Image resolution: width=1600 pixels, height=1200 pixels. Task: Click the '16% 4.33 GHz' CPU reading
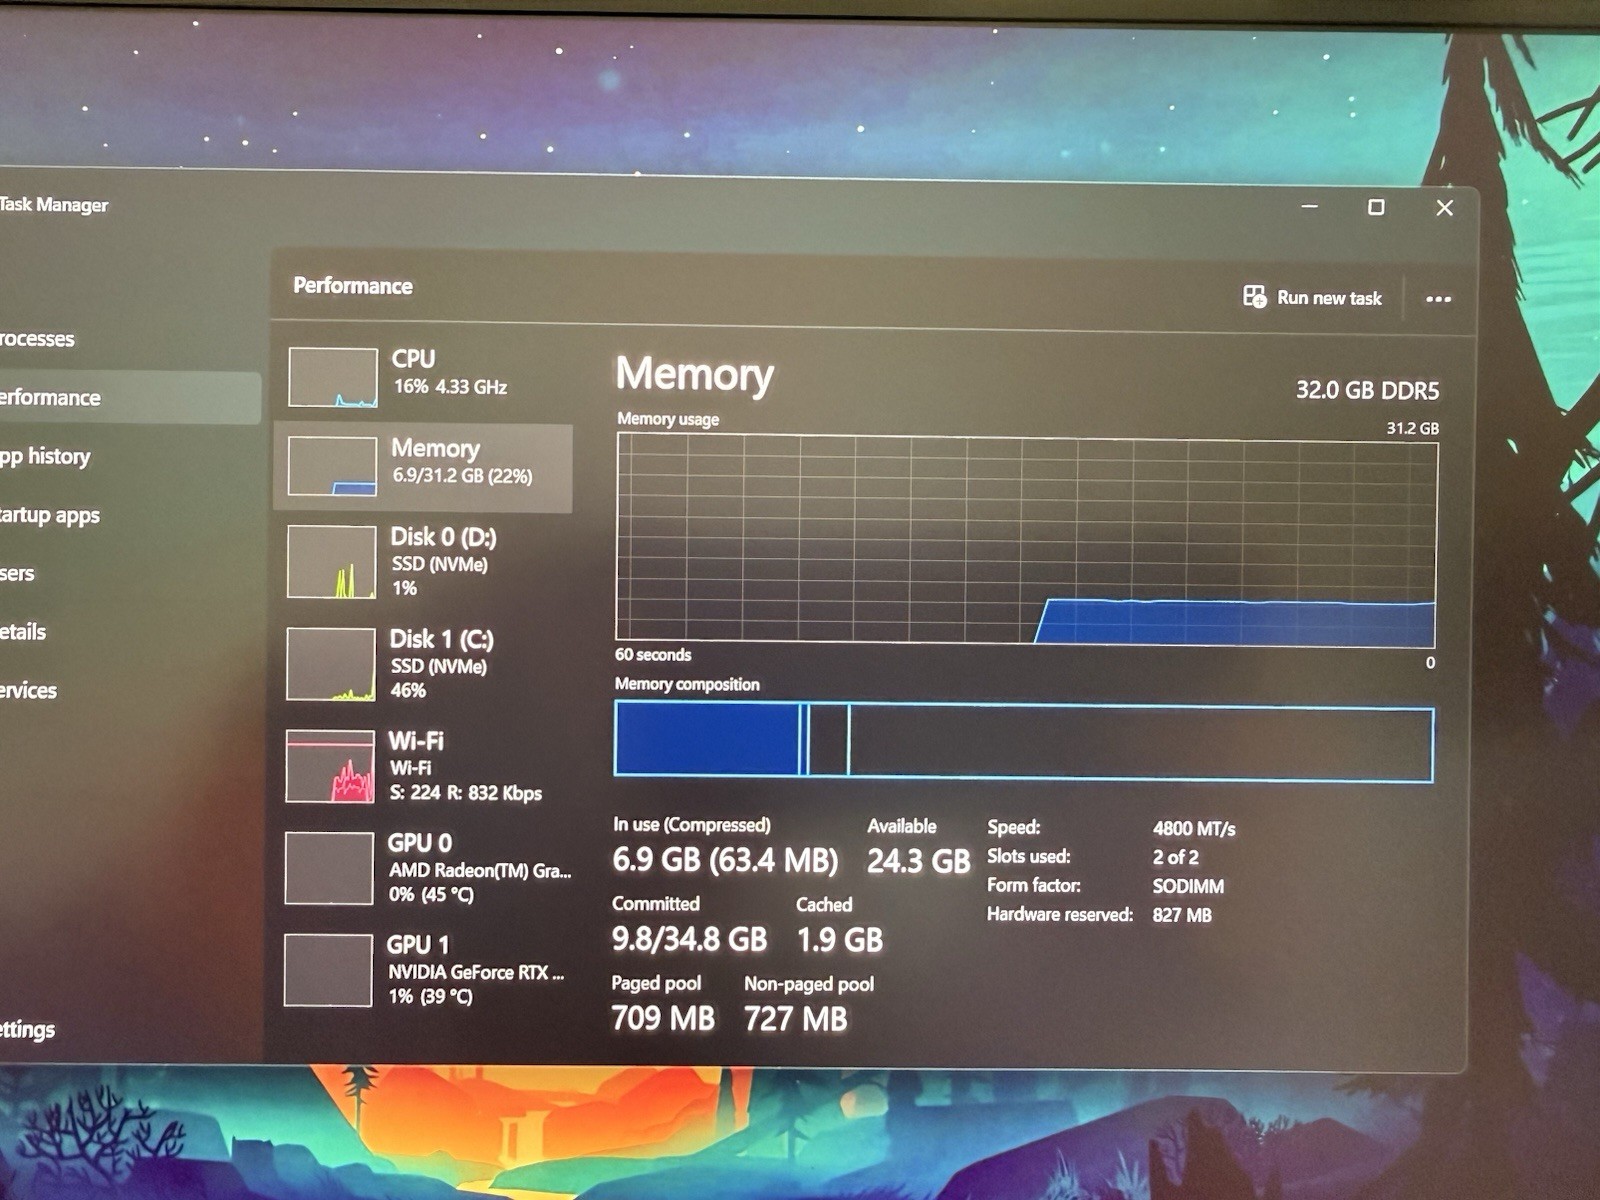[x=450, y=387]
